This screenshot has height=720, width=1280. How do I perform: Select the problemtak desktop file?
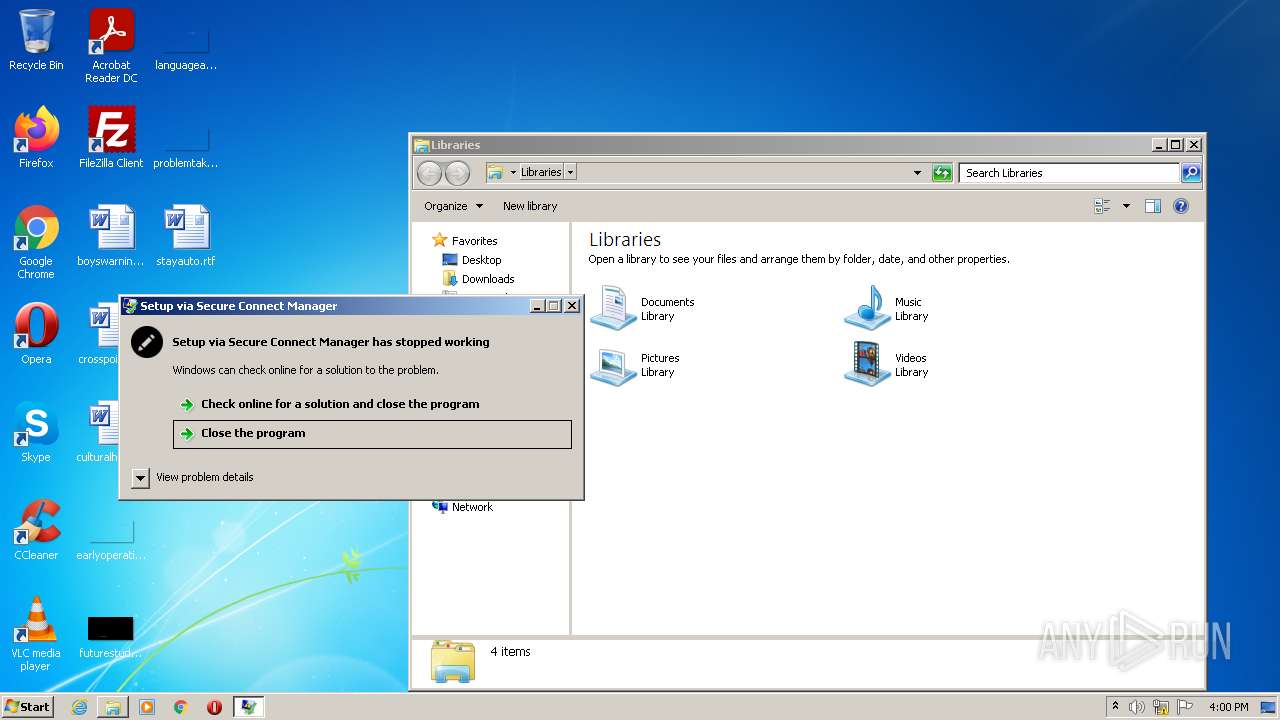[186, 146]
